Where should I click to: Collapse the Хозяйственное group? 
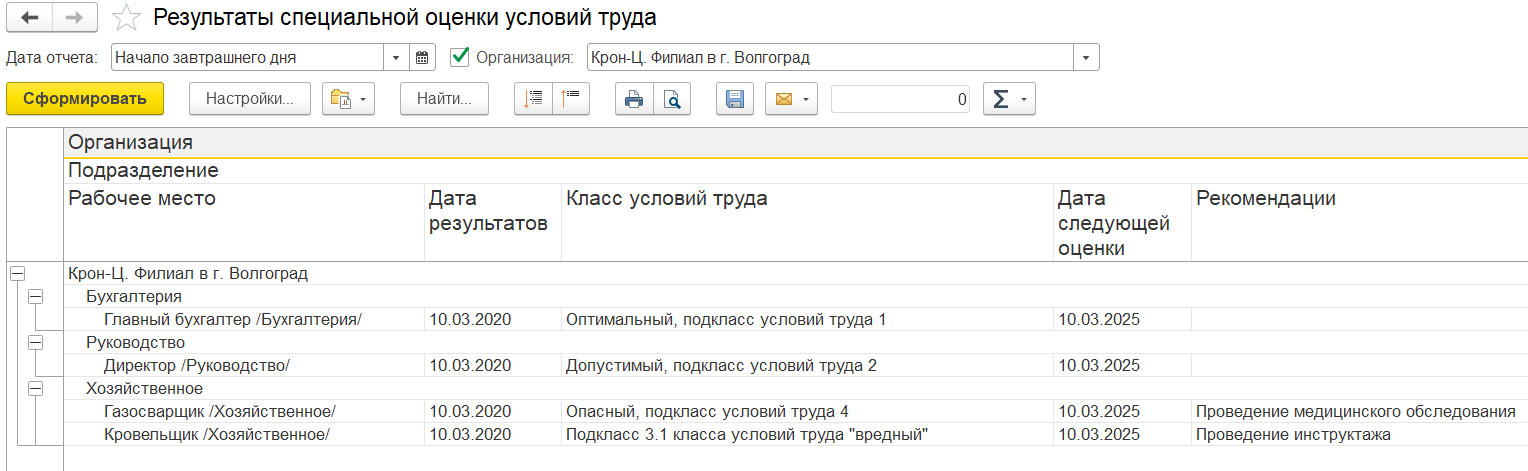(x=35, y=389)
